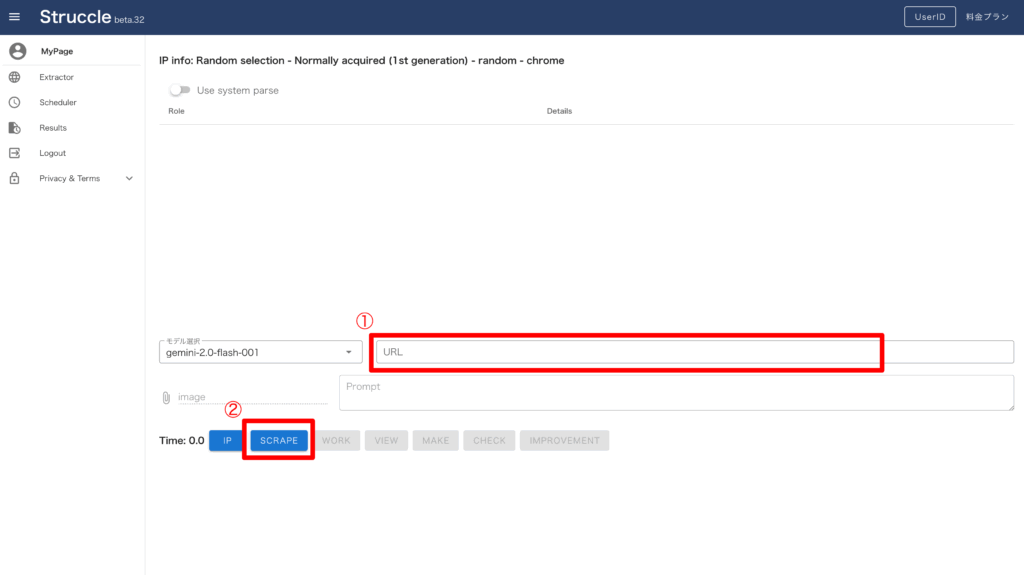Open the hamburger menu icon
The image size is (1024, 575).
[14, 17]
